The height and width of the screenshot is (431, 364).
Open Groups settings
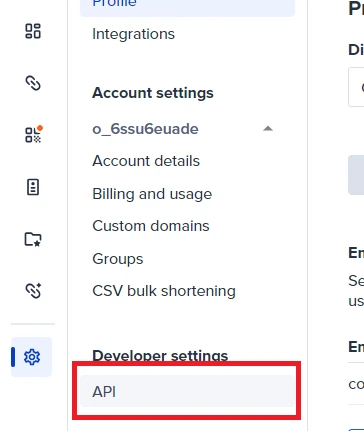[118, 259]
